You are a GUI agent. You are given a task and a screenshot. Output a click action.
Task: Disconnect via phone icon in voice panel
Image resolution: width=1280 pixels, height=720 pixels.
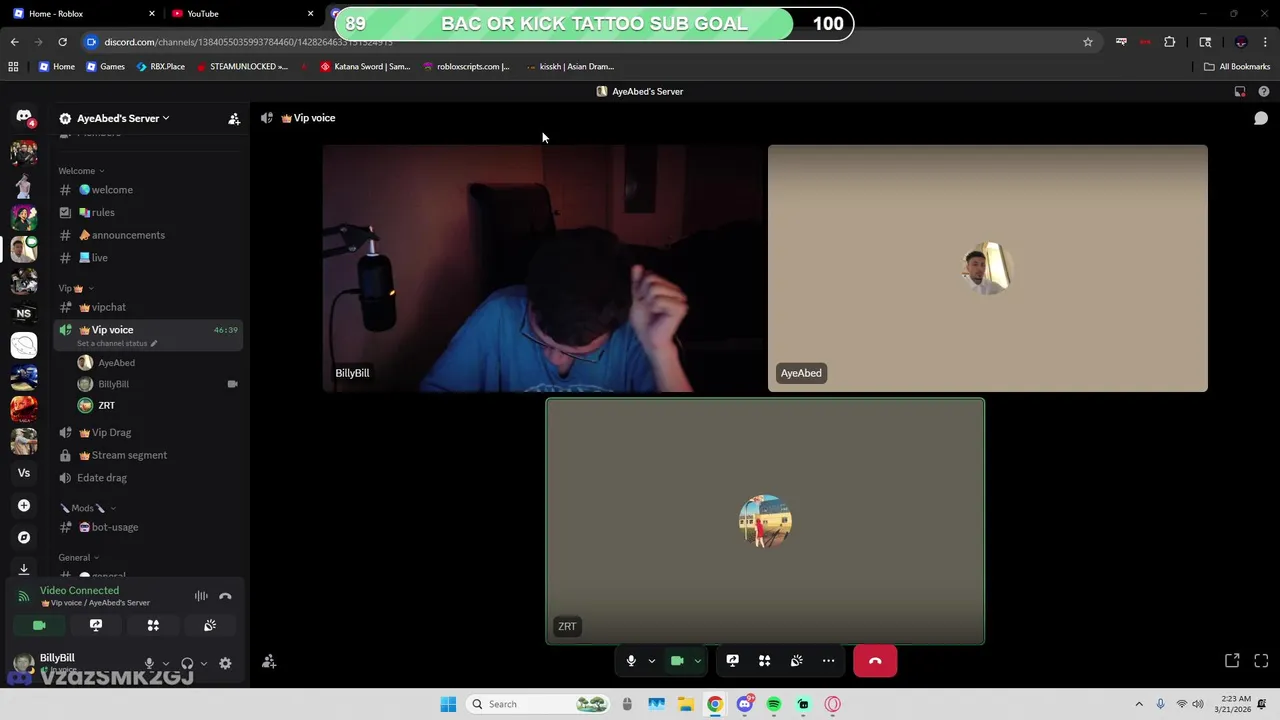(x=225, y=596)
